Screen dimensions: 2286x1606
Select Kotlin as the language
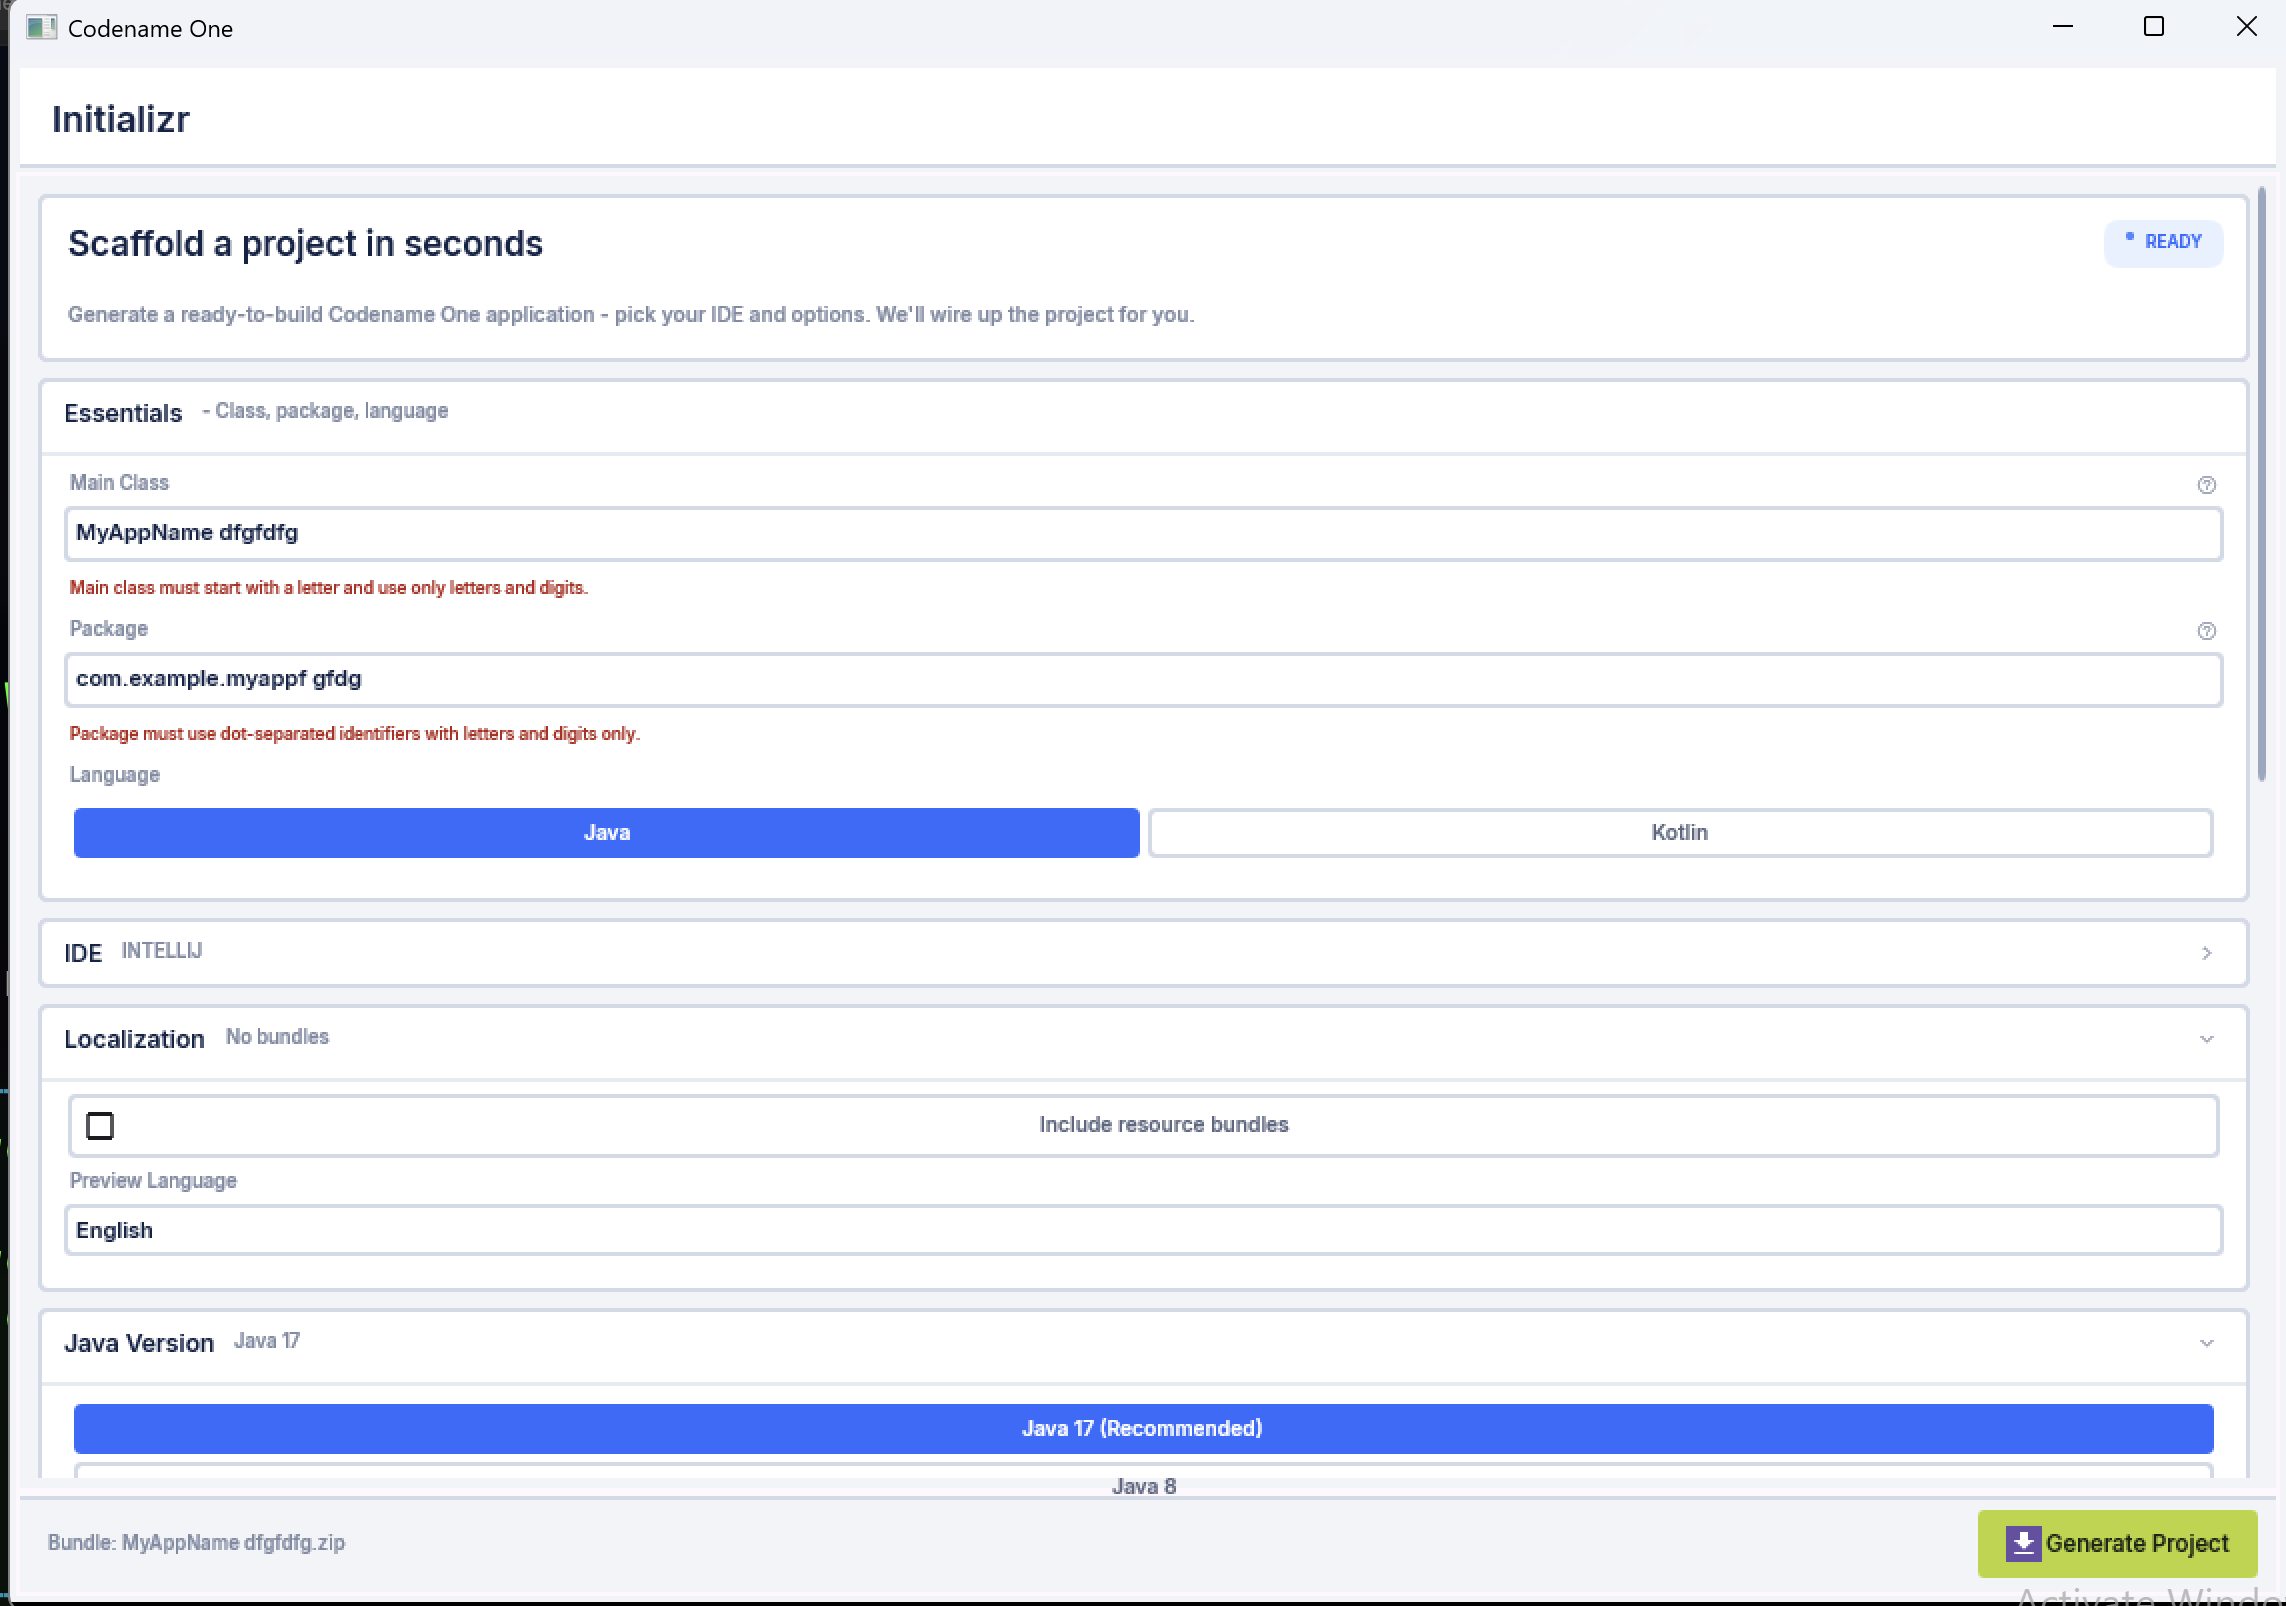click(1680, 833)
